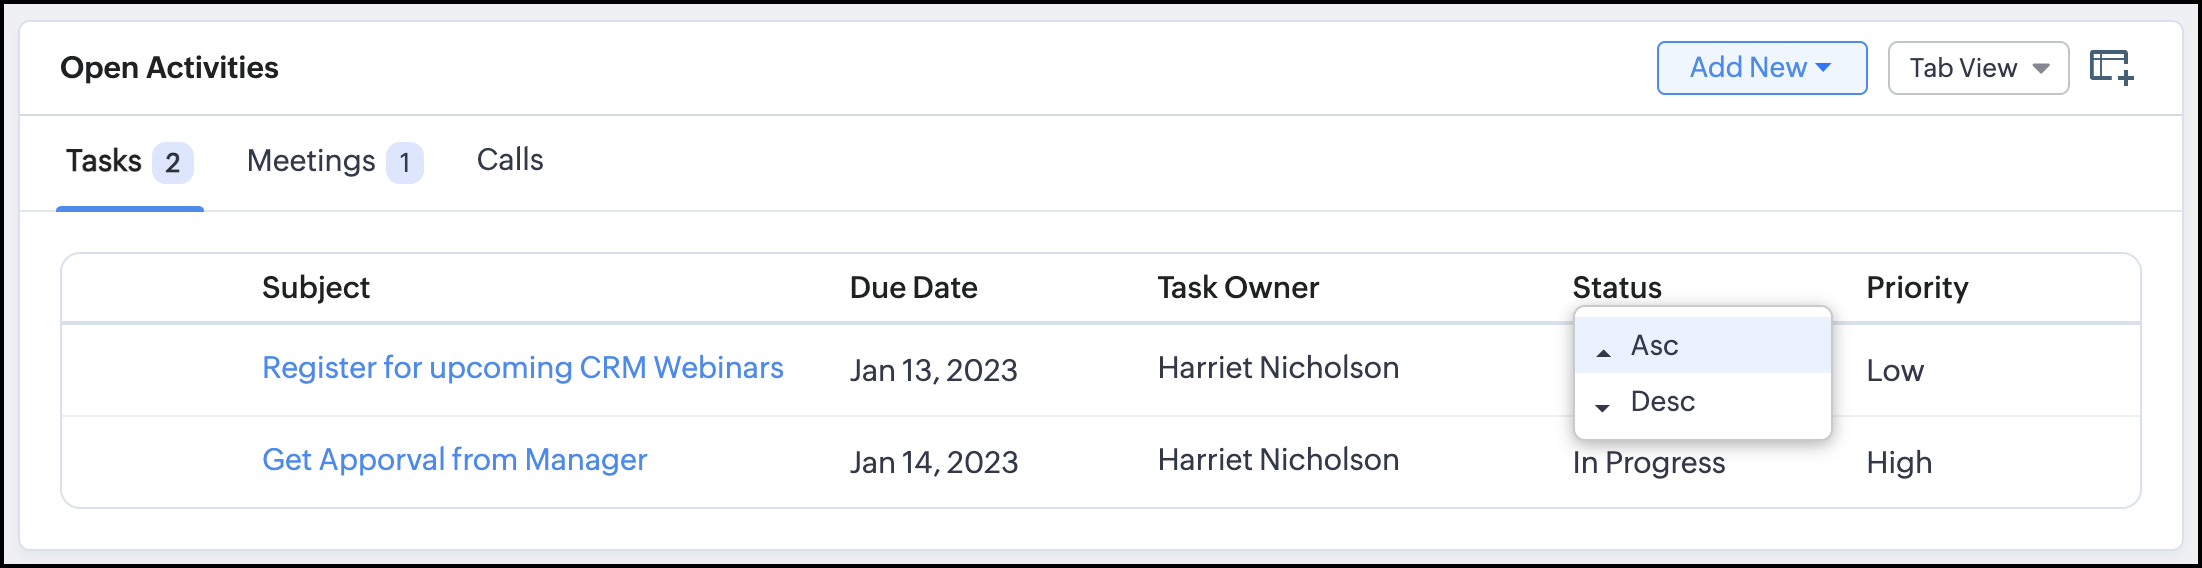
Task: Click the Priority column header
Action: 1916,288
